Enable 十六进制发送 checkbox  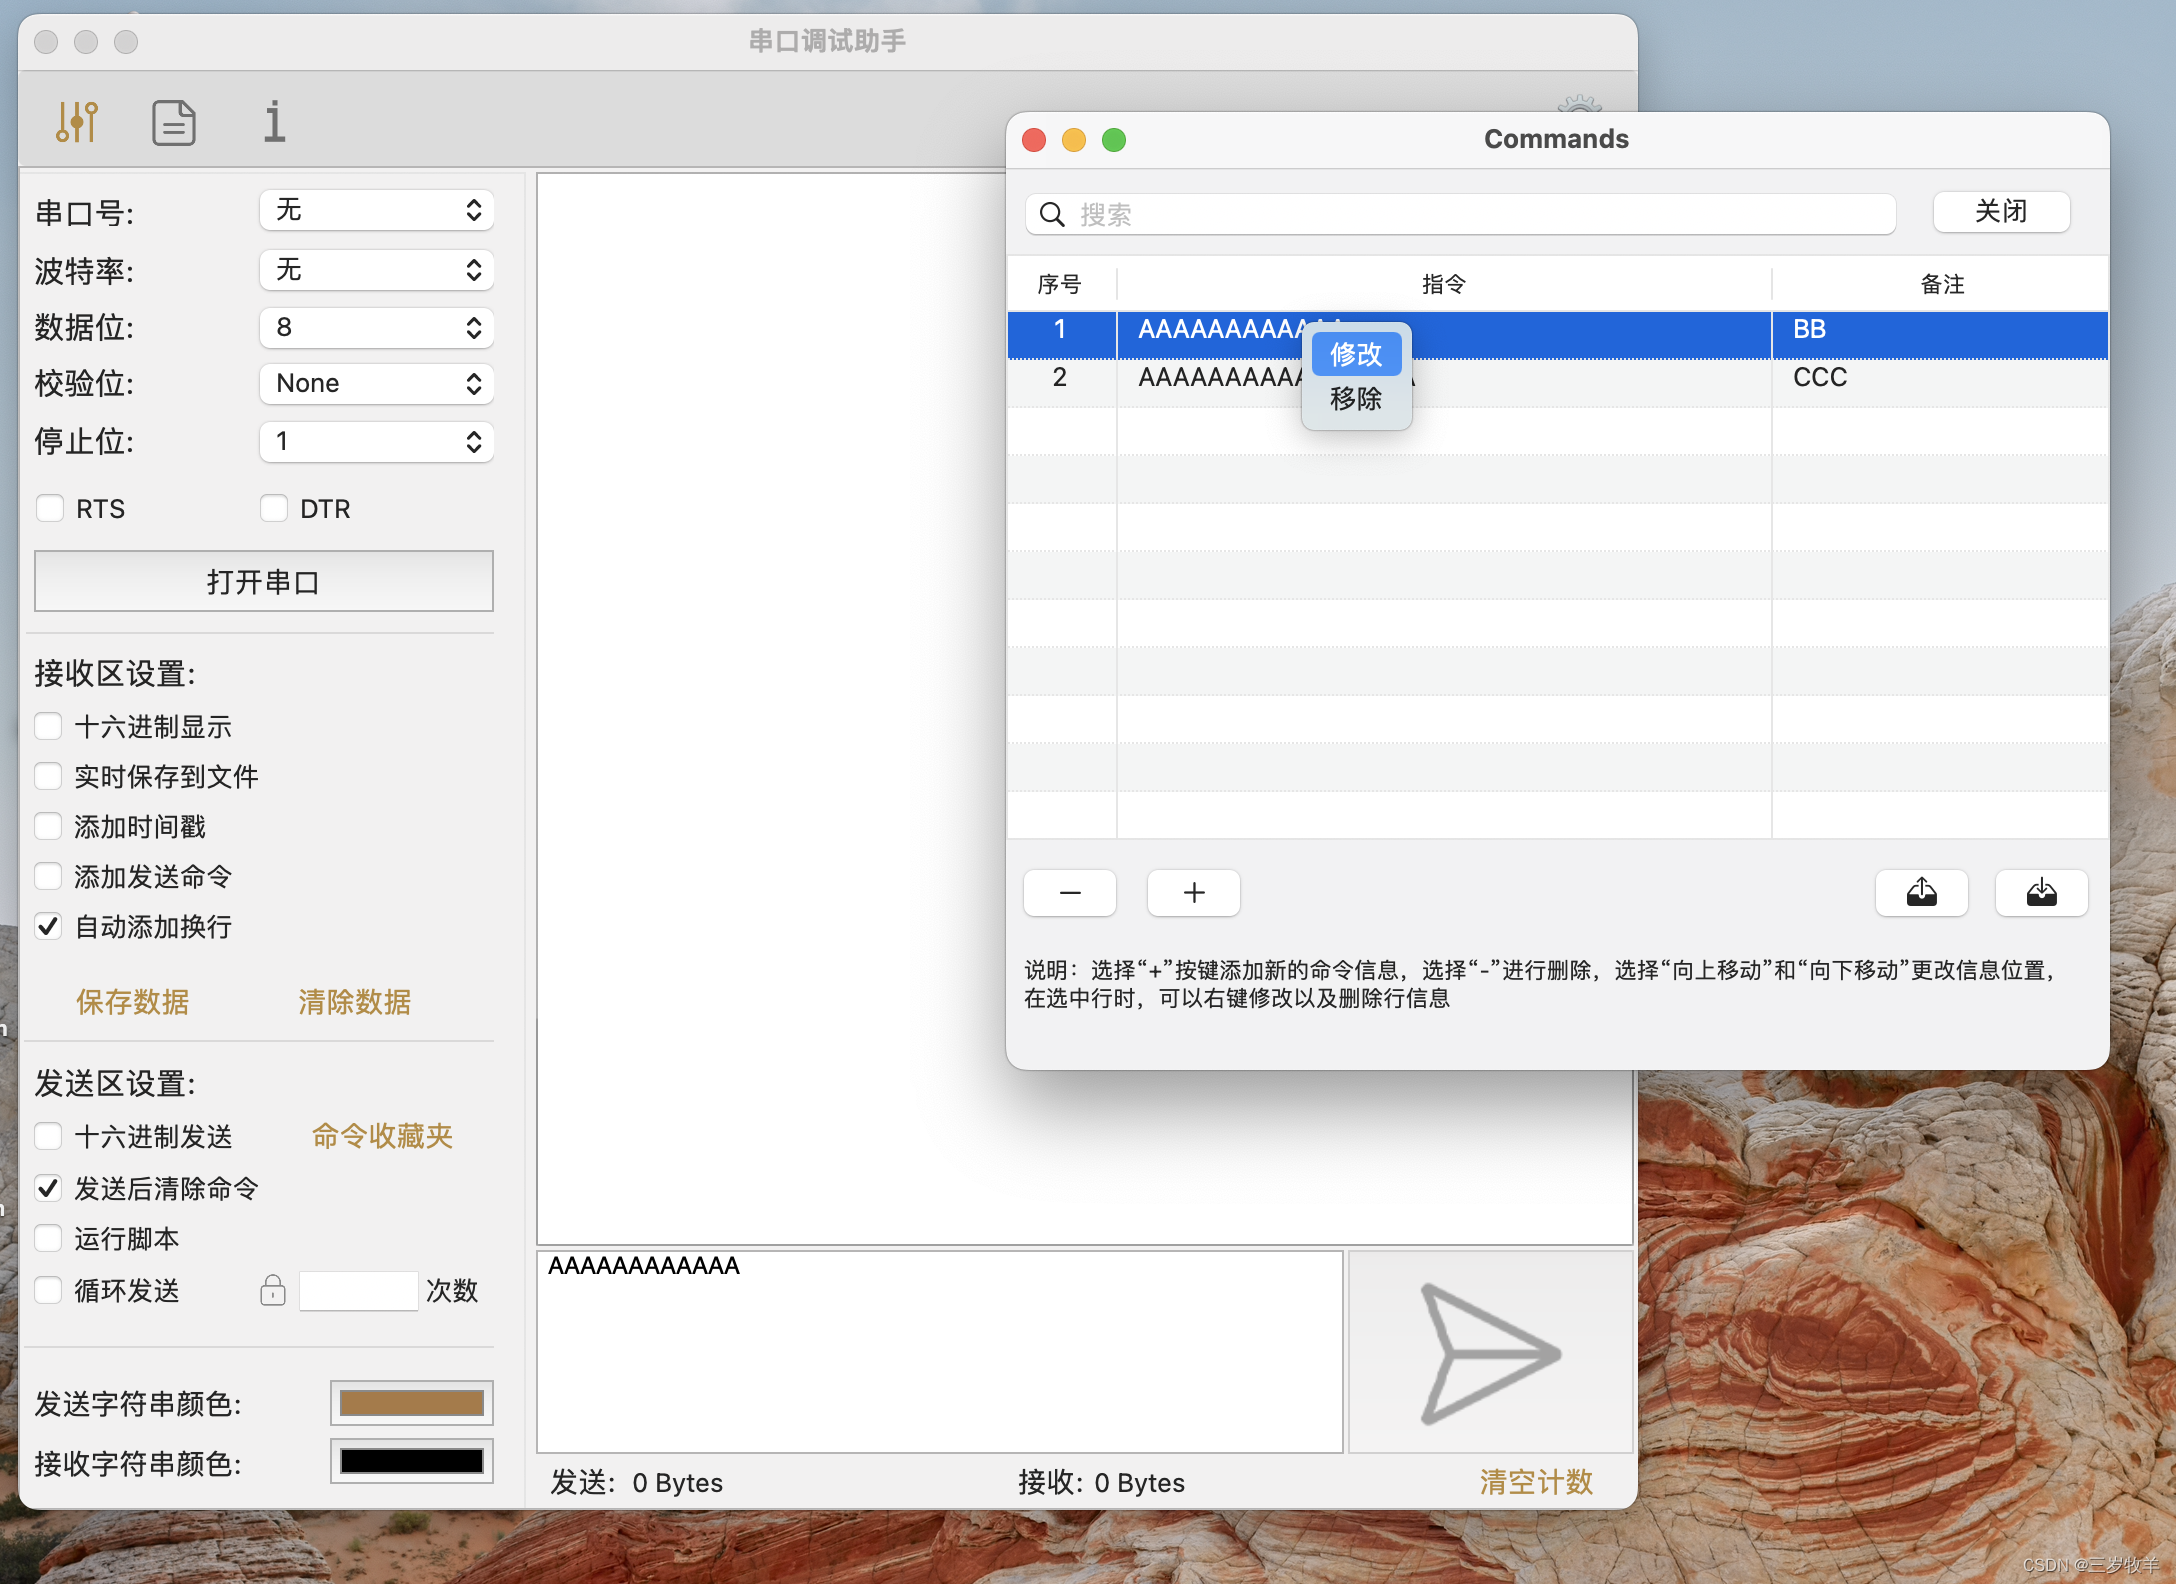click(x=48, y=1136)
